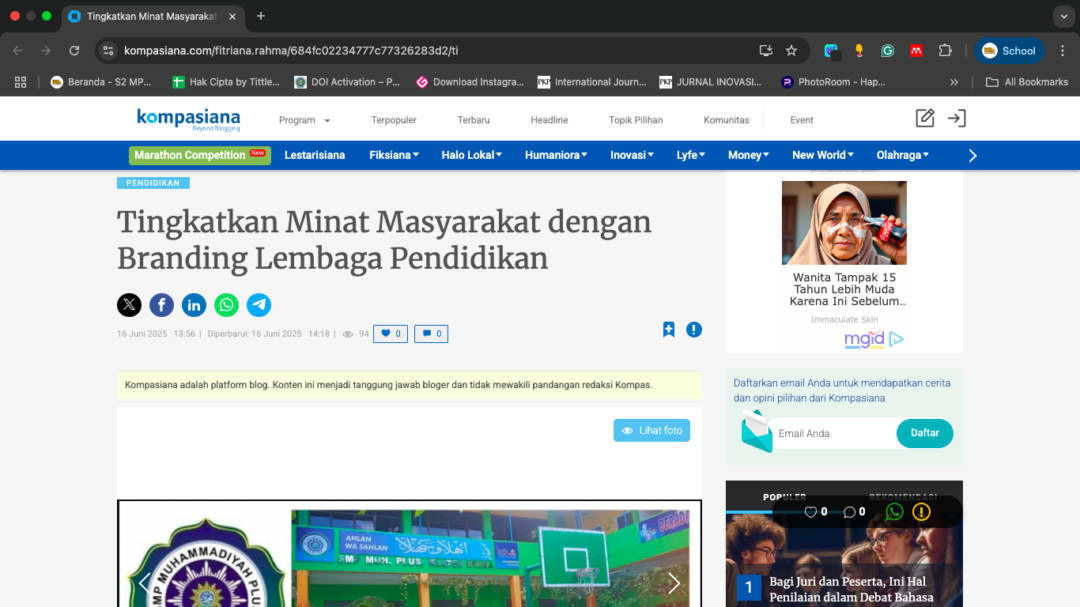Open the write article pencil icon

pyautogui.click(x=925, y=119)
